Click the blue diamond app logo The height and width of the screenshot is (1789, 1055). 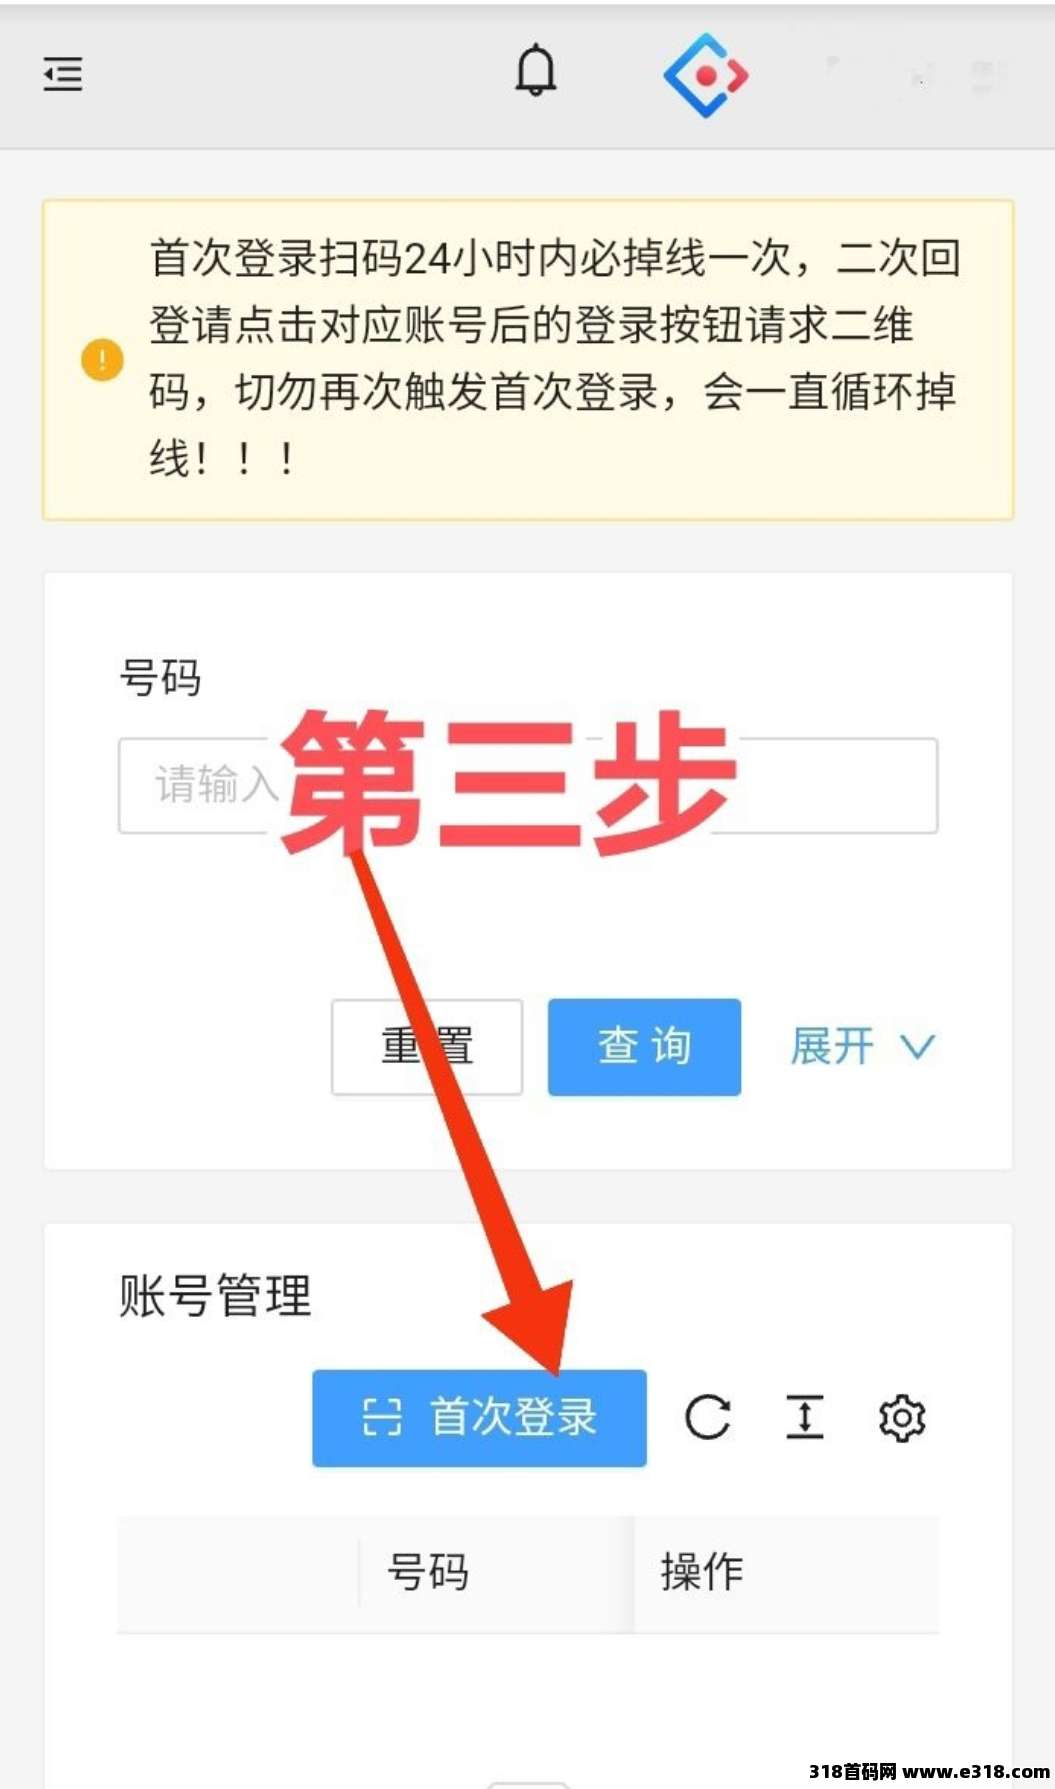(706, 75)
